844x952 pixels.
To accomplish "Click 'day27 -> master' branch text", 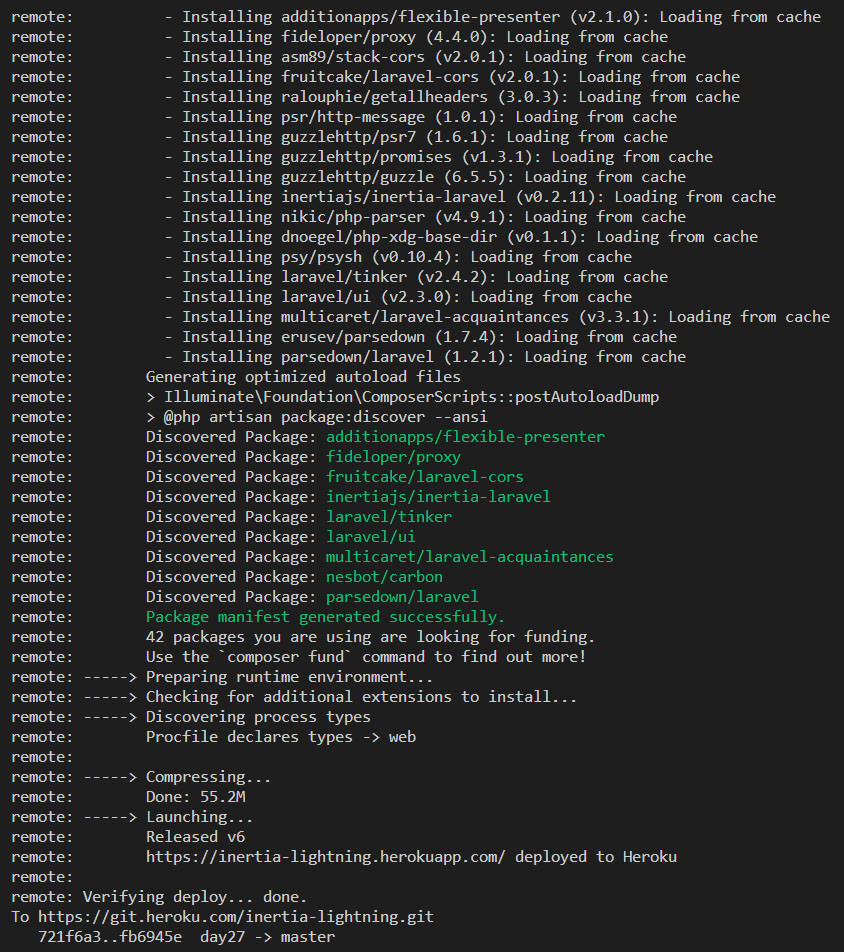I will (267, 937).
